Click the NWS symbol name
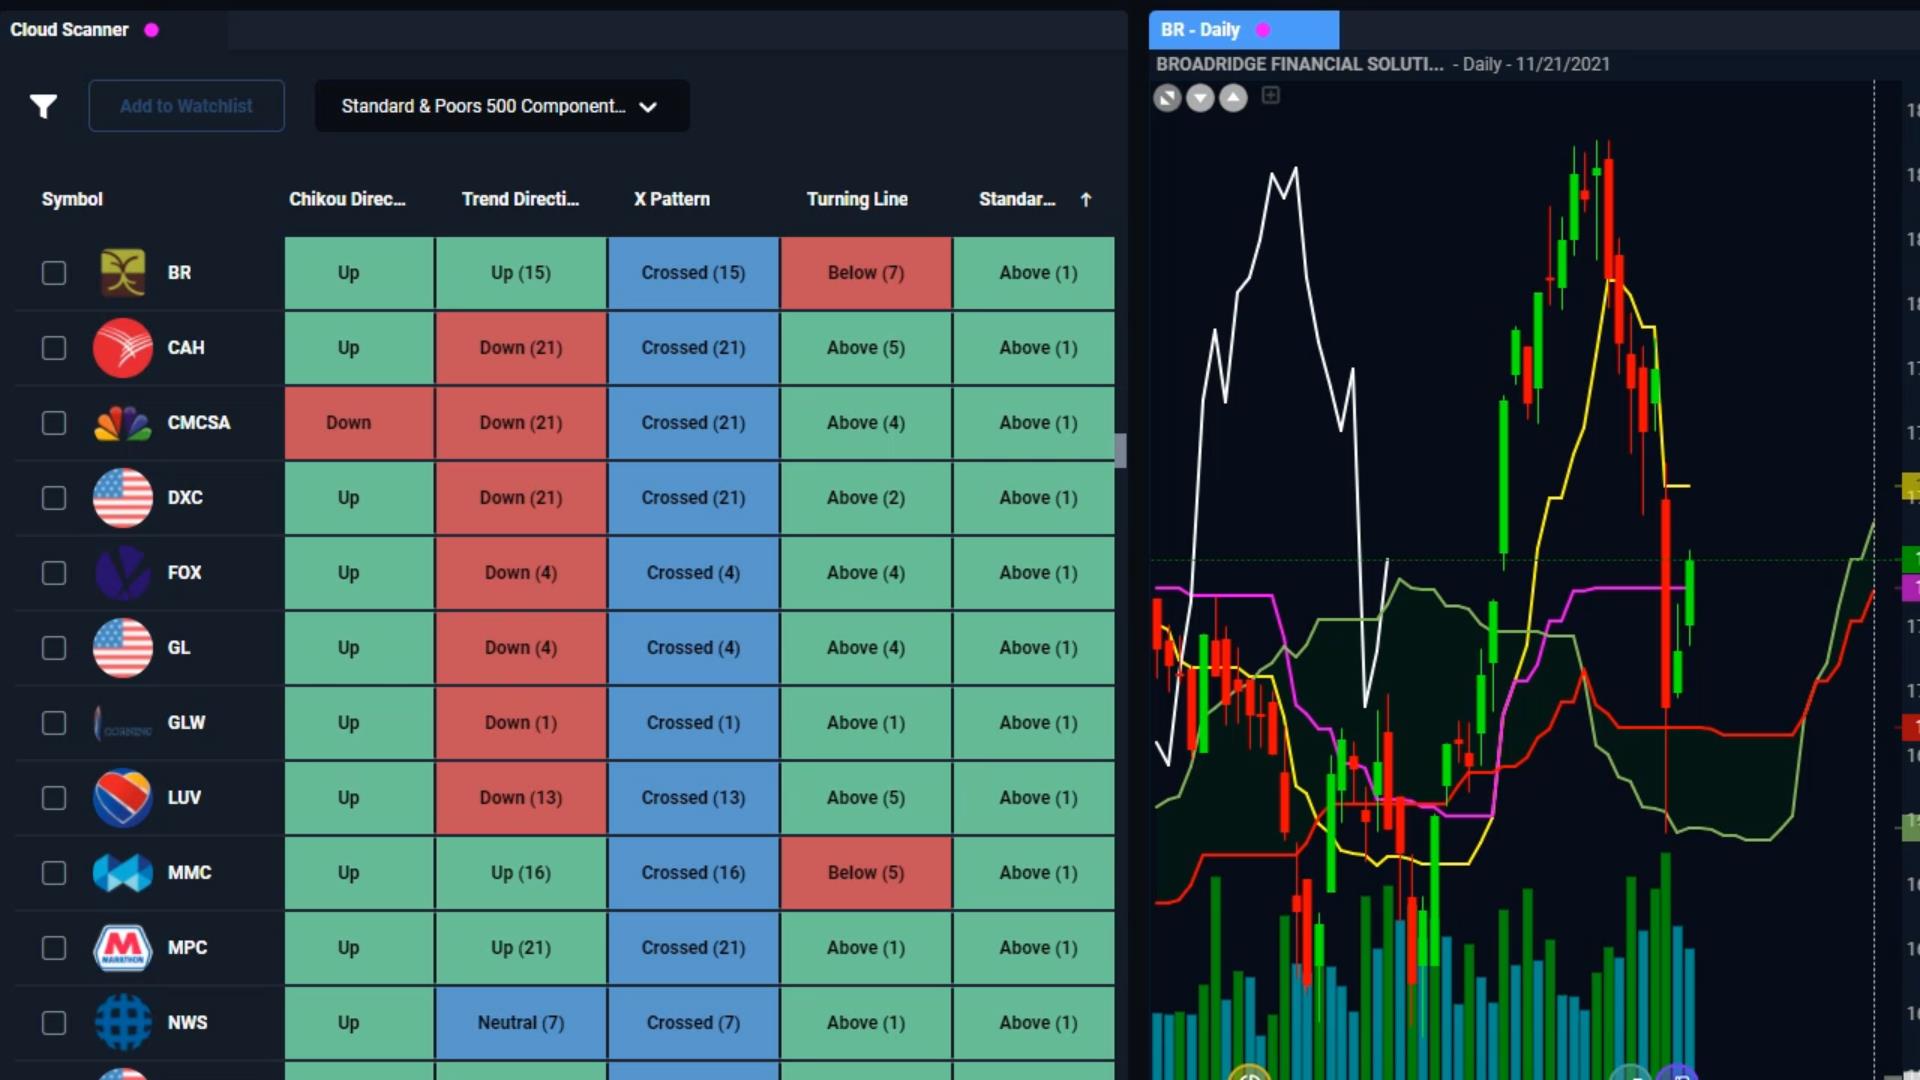Image resolution: width=1920 pixels, height=1080 pixels. pyautogui.click(x=187, y=1023)
